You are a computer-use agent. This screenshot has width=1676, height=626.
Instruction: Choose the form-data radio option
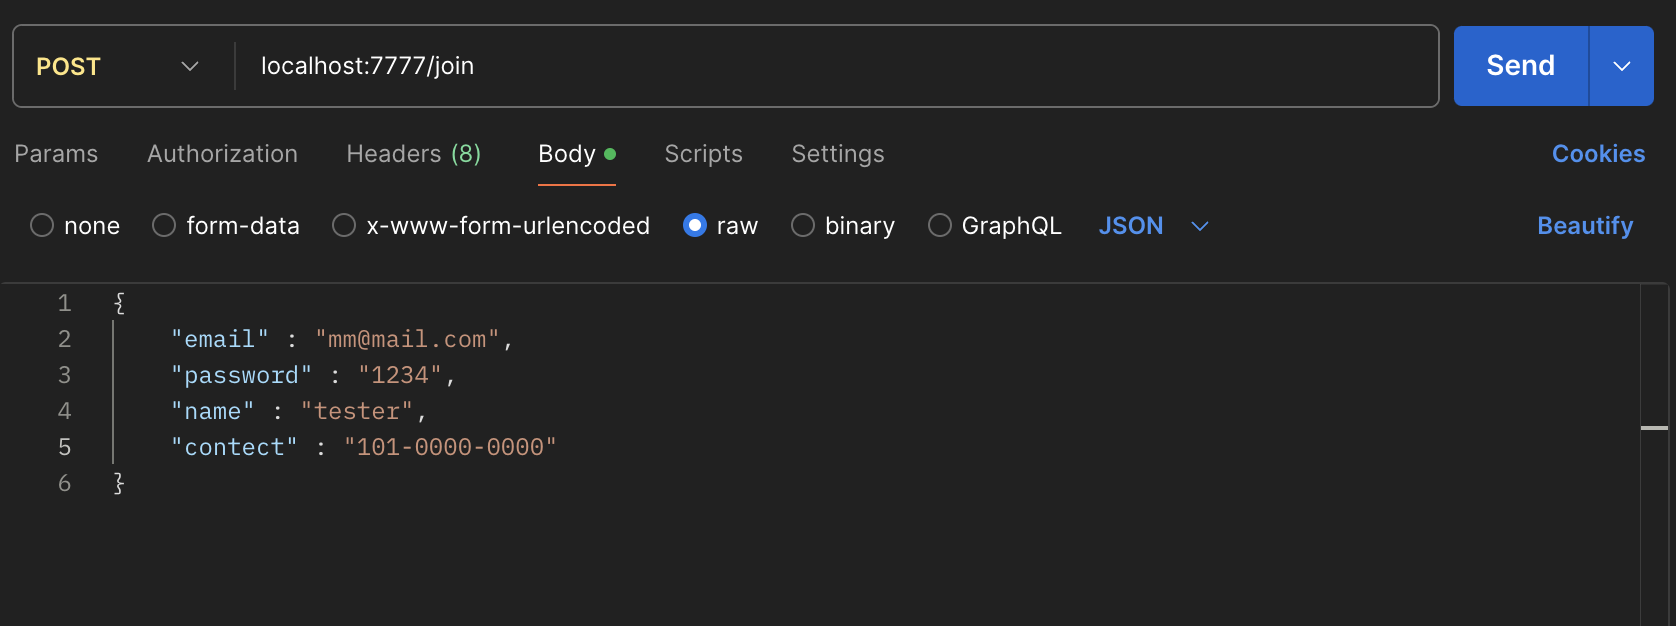164,226
